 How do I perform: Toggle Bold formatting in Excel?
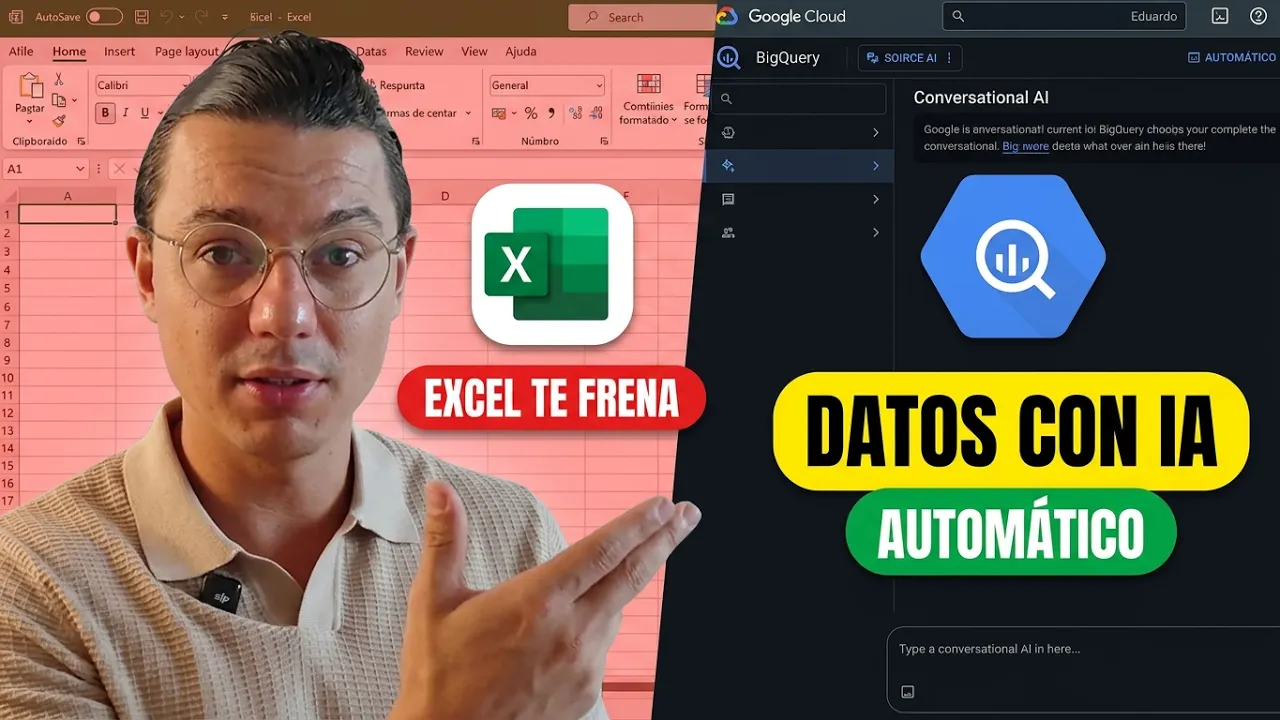(106, 113)
